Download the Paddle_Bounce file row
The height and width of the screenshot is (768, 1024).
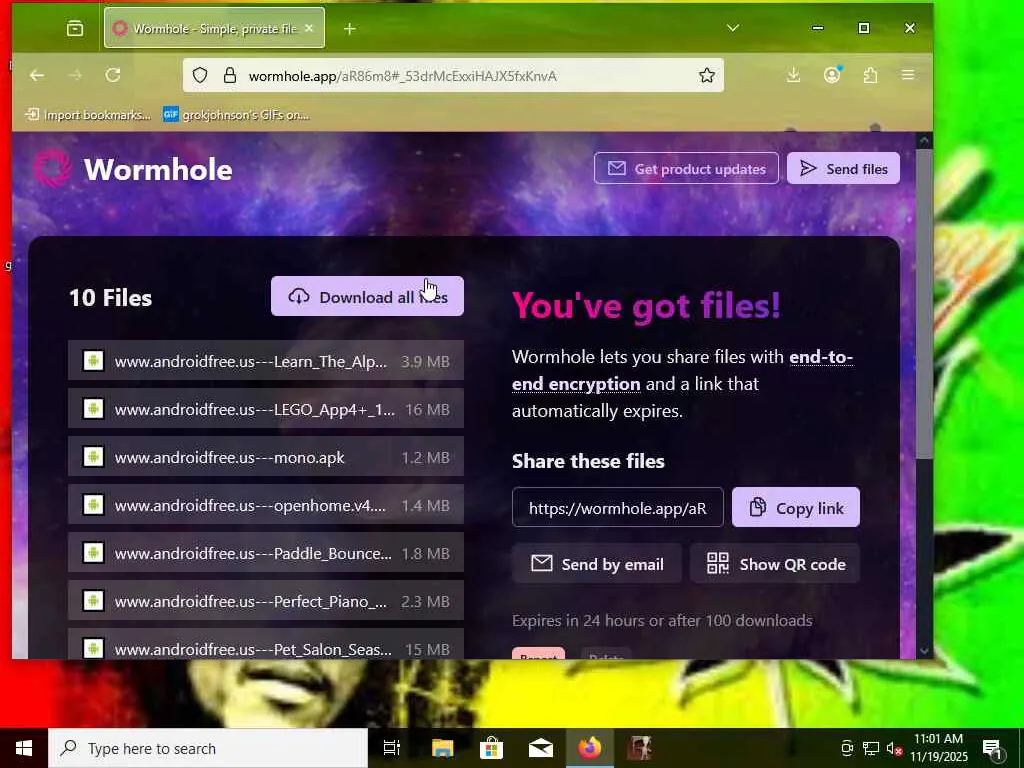[266, 553]
